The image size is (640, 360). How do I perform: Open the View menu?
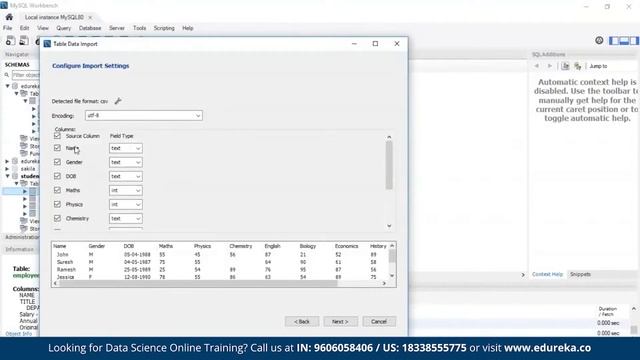point(43,28)
